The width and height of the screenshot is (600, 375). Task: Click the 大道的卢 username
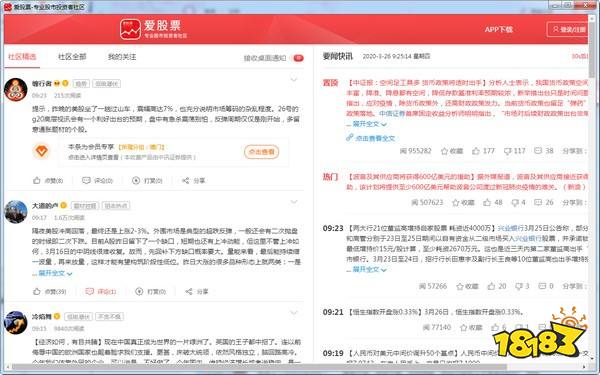tap(45, 205)
